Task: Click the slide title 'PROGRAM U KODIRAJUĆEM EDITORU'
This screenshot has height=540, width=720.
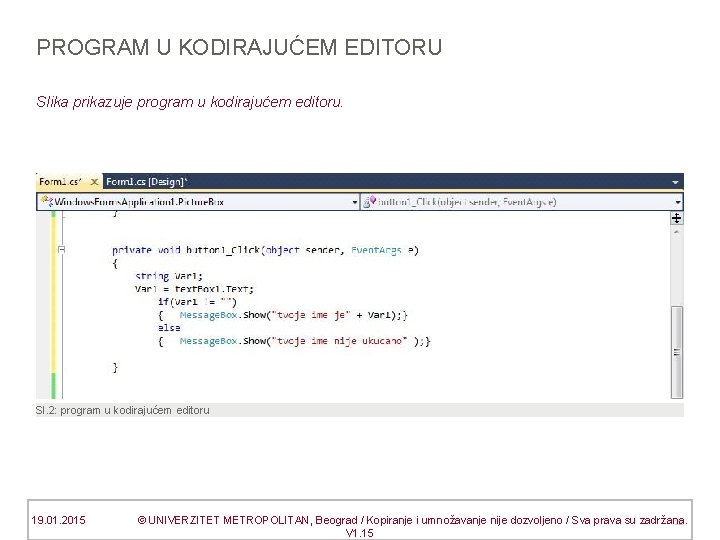Action: click(x=239, y=47)
